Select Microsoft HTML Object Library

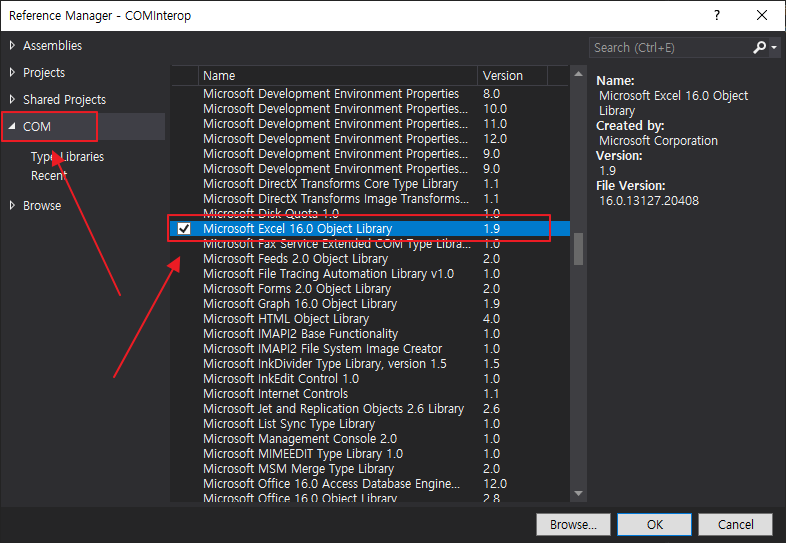[369, 319]
